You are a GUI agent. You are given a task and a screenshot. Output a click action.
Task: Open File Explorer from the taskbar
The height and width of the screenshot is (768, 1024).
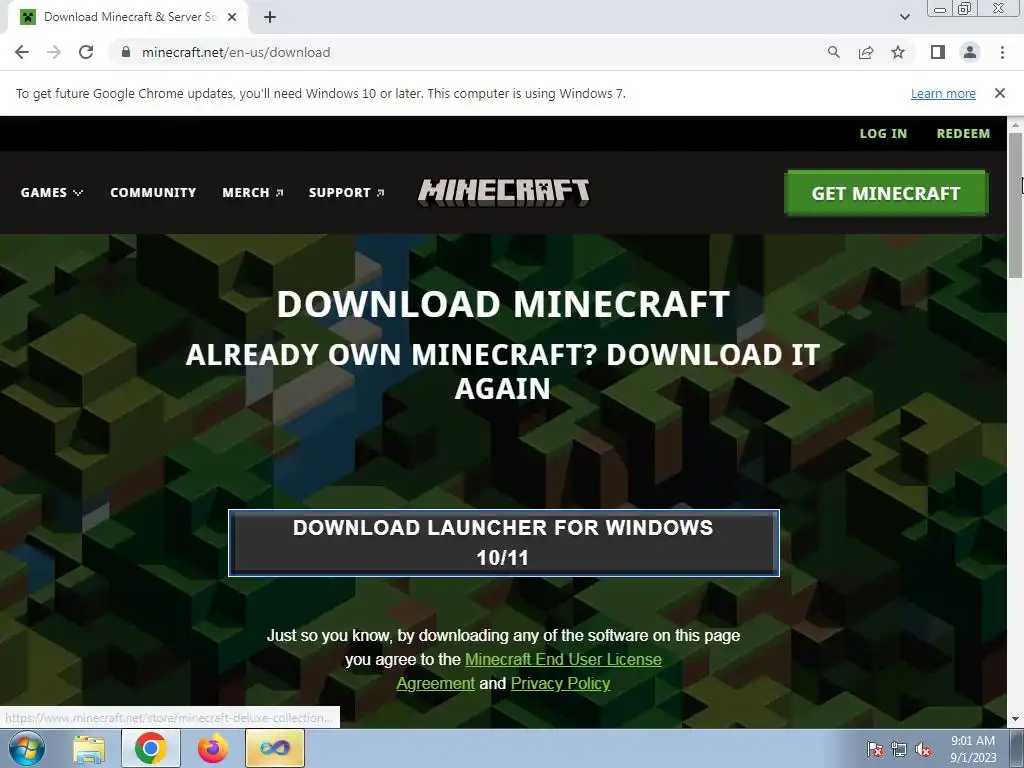point(89,748)
